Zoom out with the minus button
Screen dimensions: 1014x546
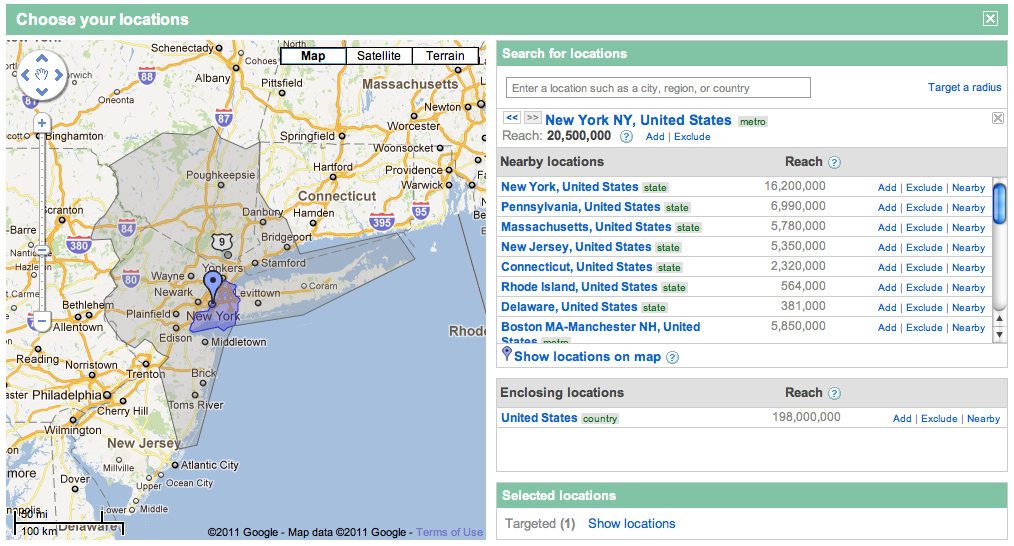tap(42, 320)
